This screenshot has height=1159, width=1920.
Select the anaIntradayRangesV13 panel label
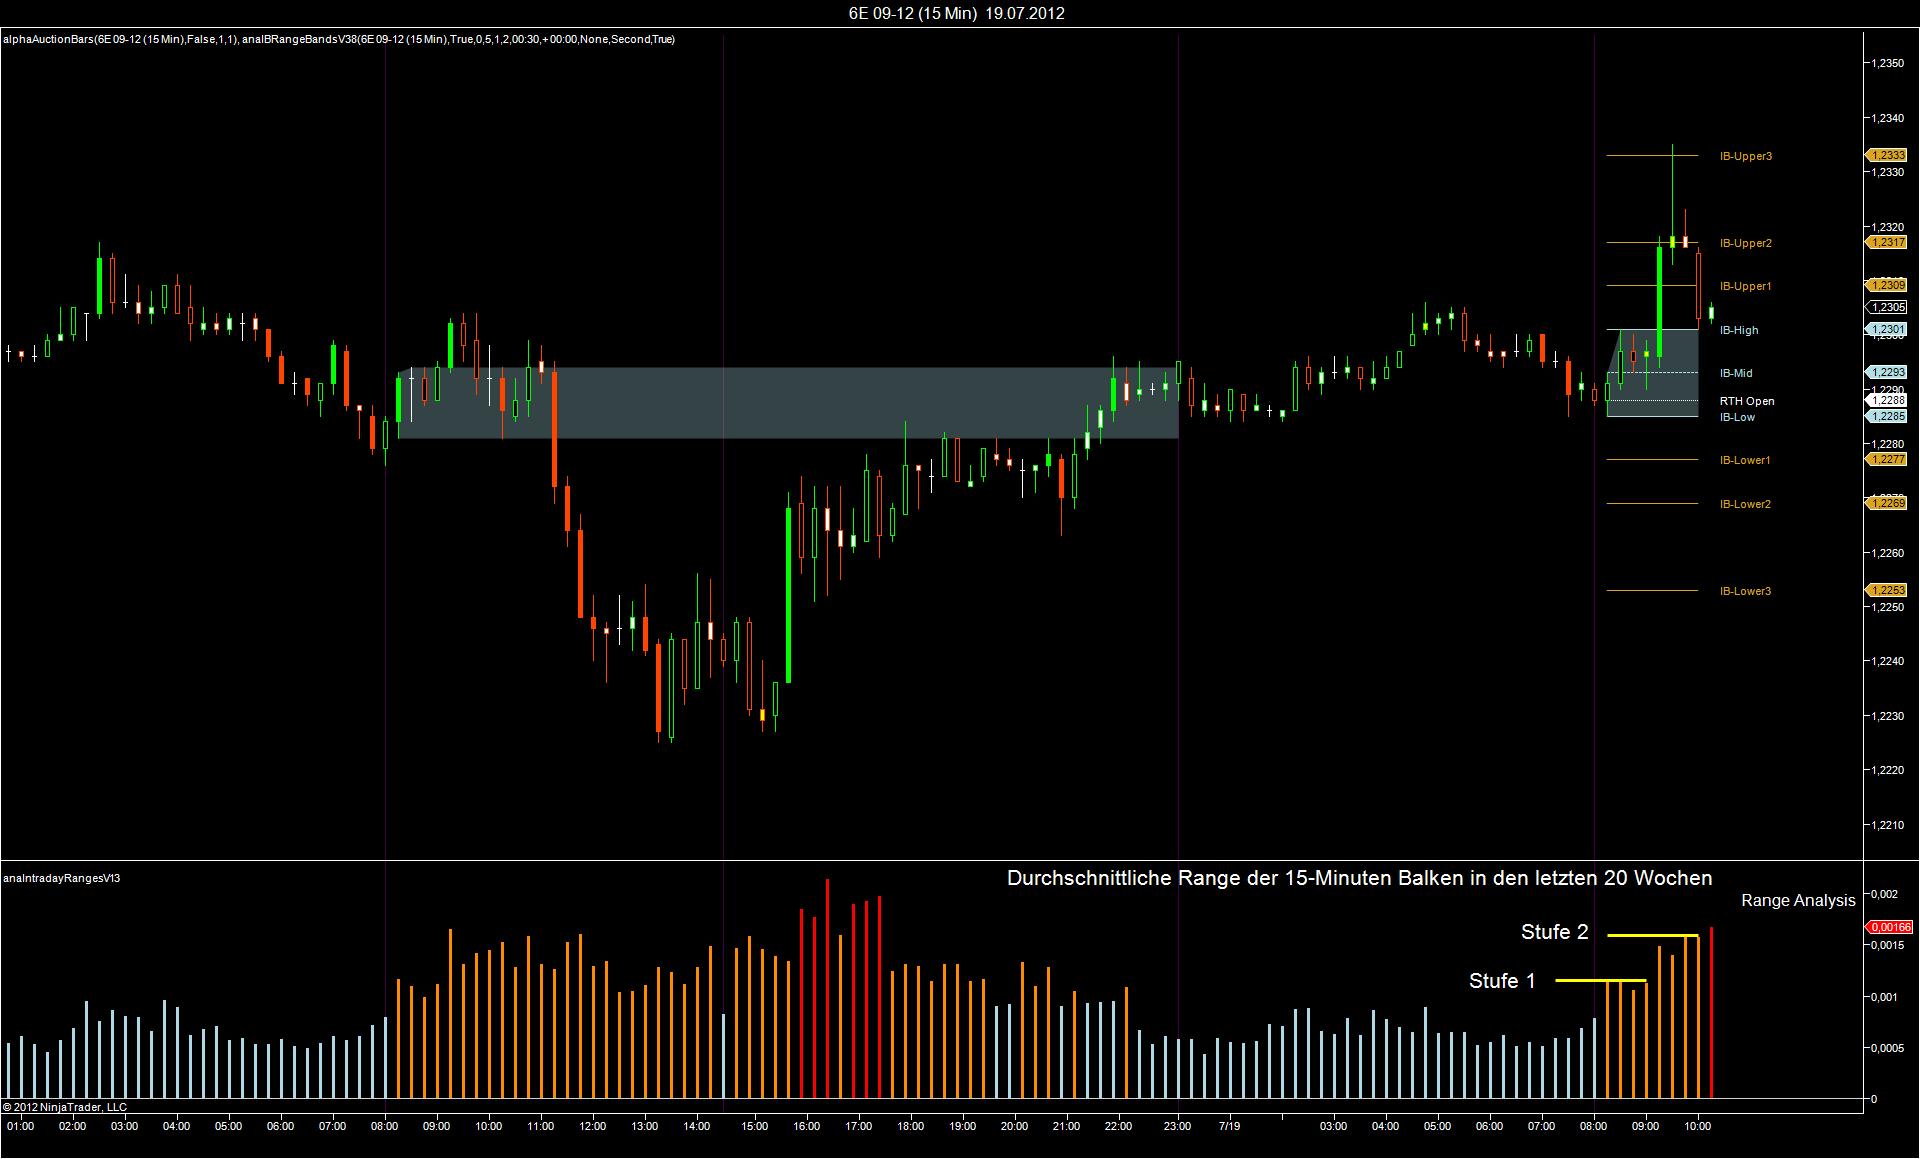click(62, 877)
